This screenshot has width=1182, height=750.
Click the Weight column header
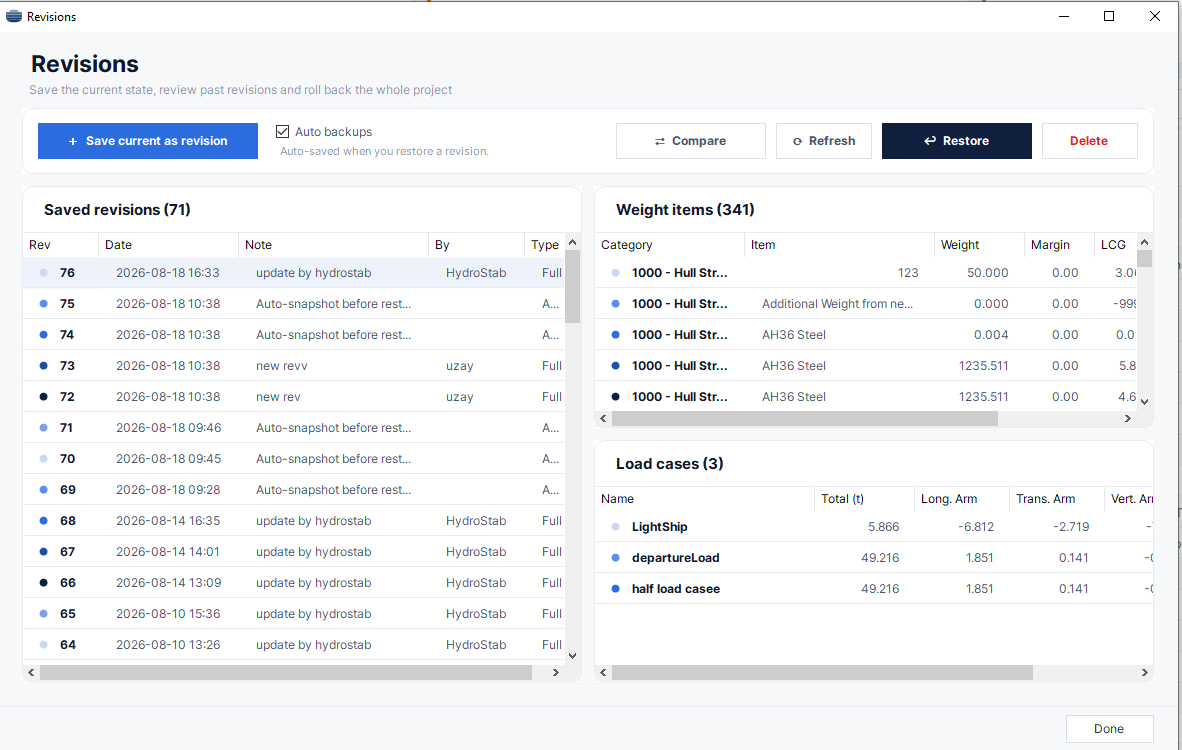[x=979, y=245]
